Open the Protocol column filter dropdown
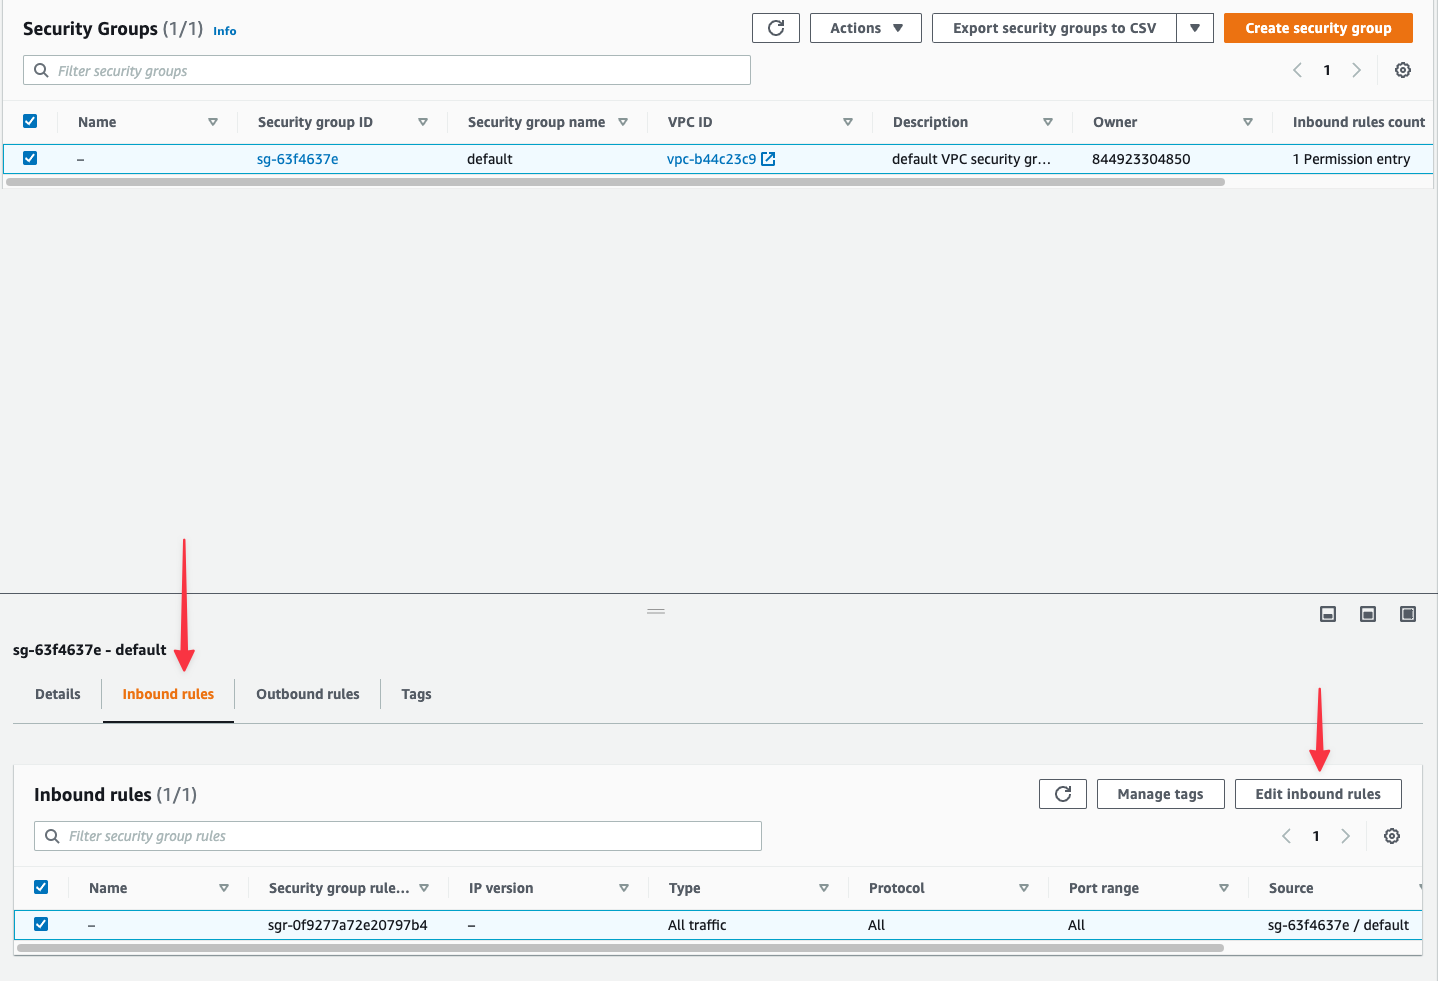 tap(1024, 887)
